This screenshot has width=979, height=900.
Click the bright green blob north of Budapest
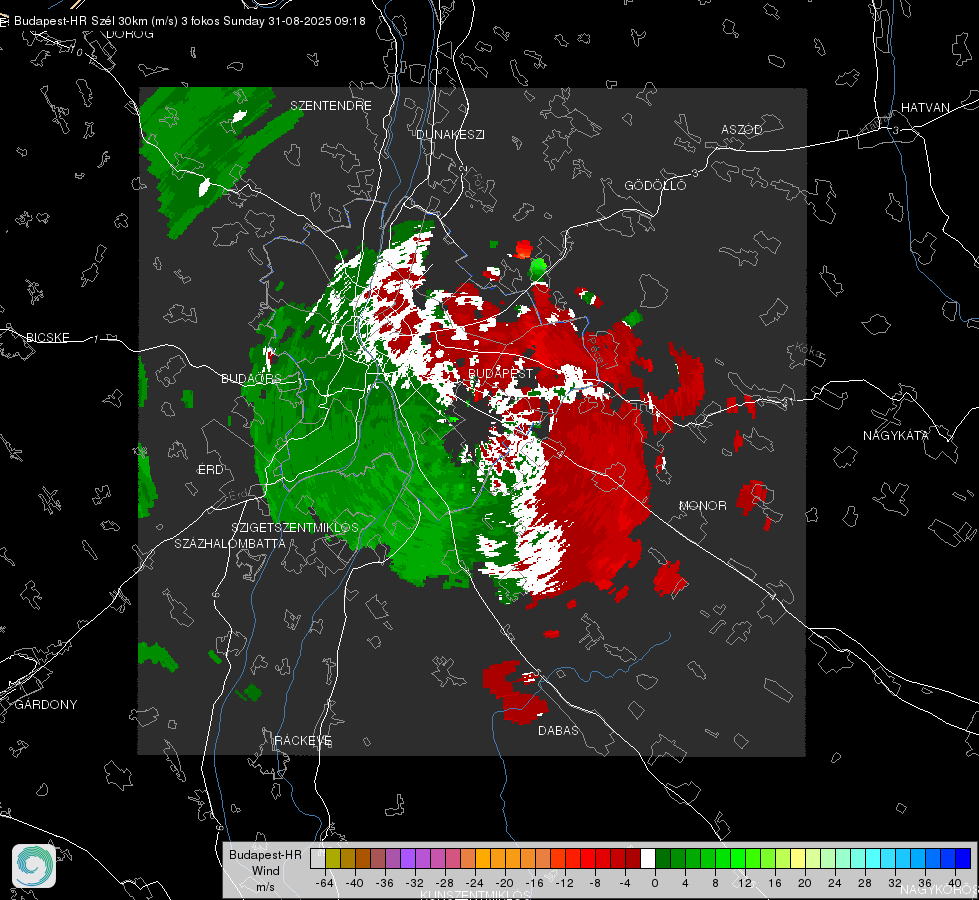click(x=538, y=269)
